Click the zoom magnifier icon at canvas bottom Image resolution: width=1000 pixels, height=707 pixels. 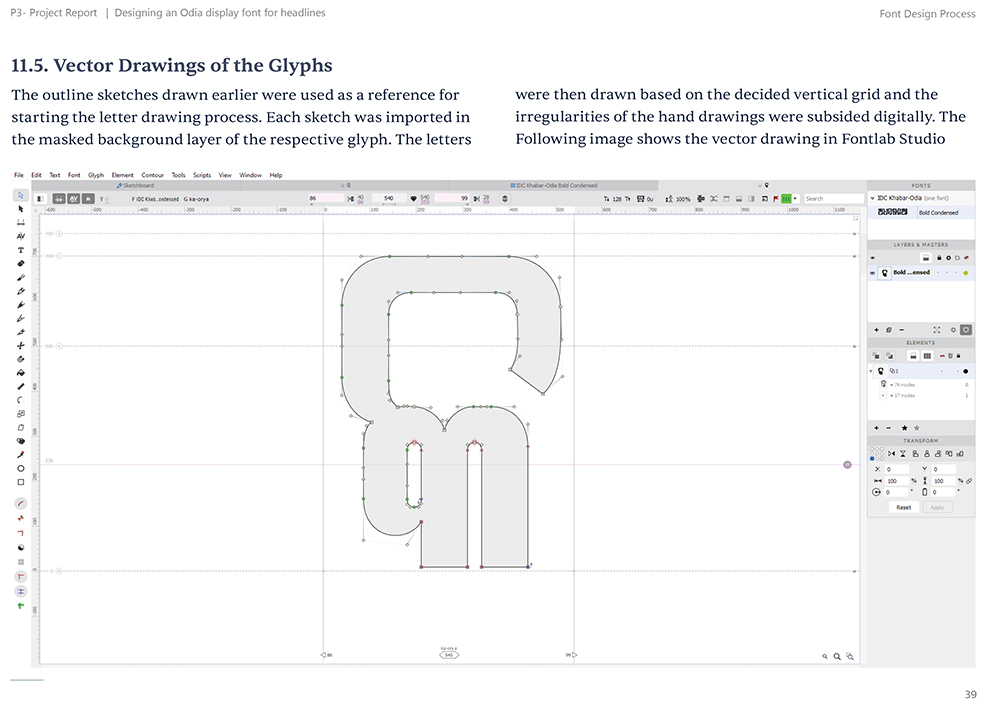pyautogui.click(x=837, y=656)
